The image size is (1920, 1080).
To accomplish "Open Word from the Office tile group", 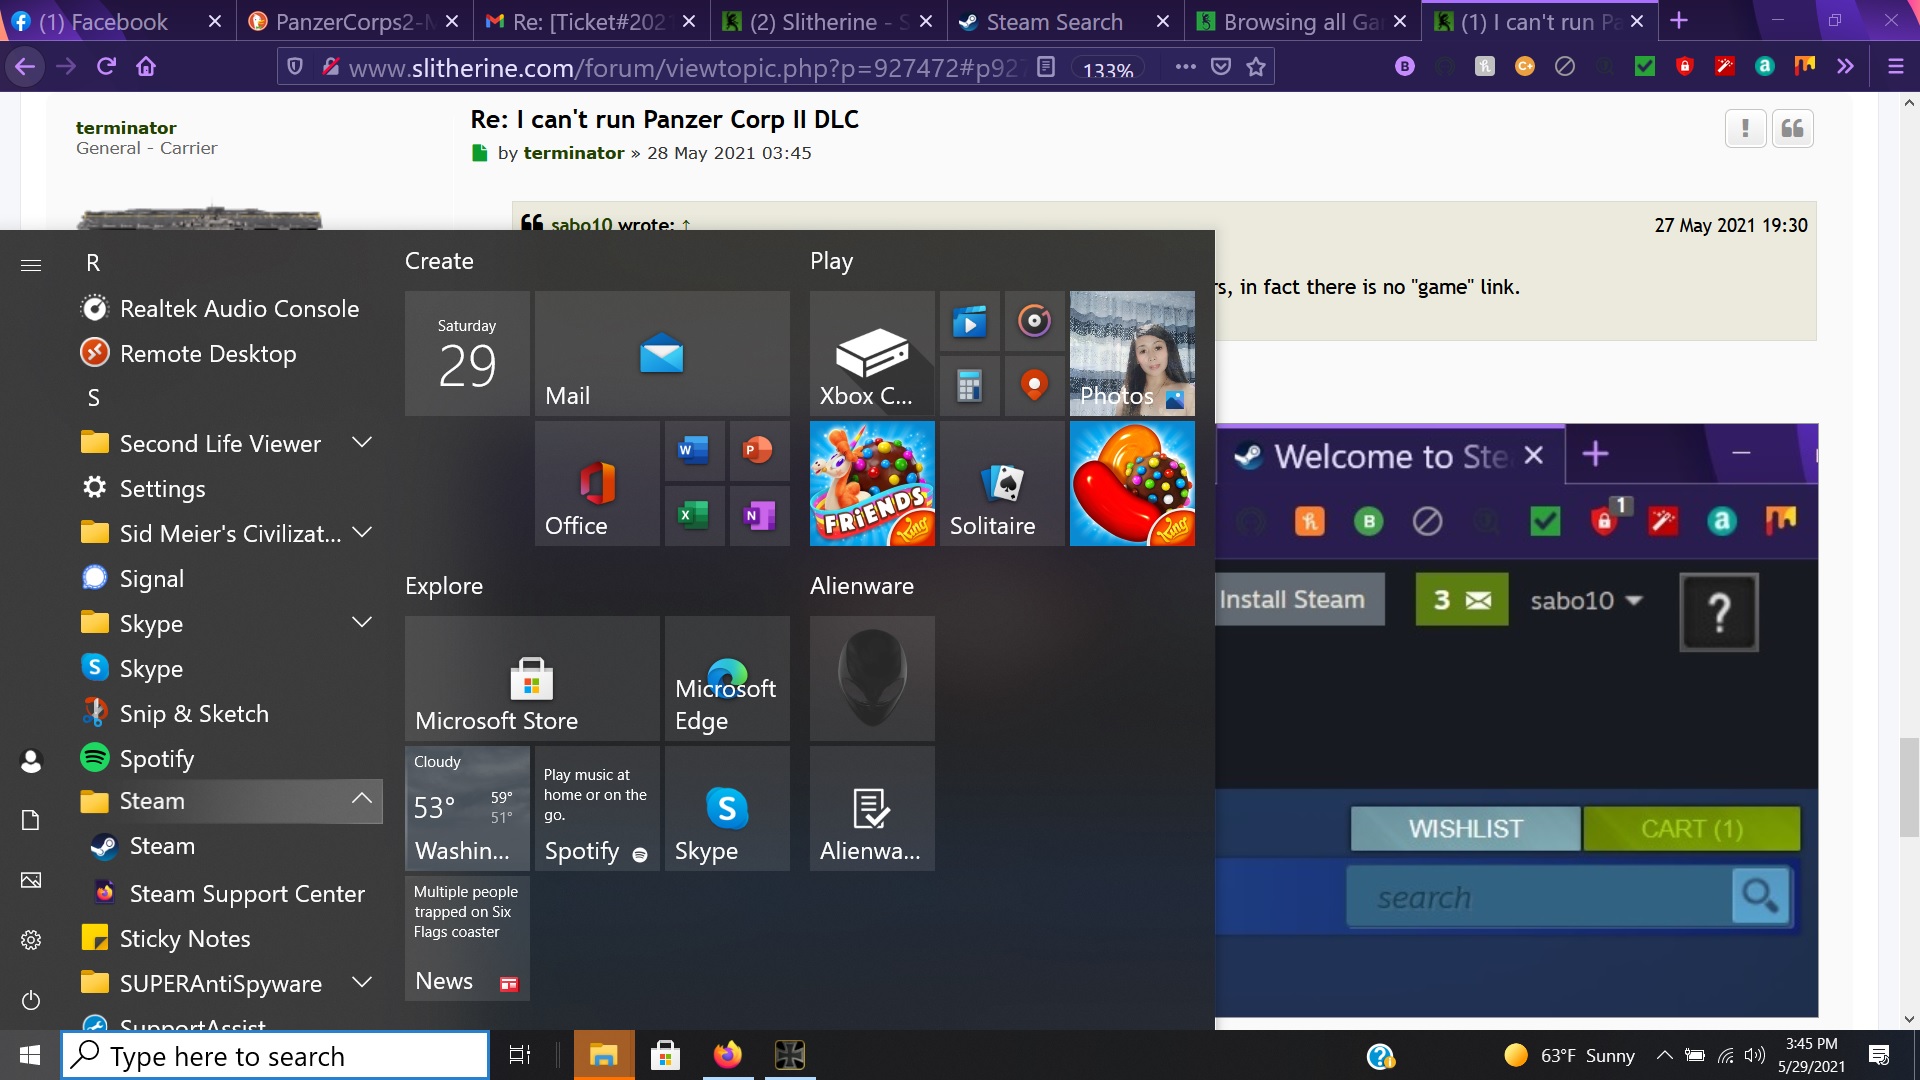I will click(693, 450).
